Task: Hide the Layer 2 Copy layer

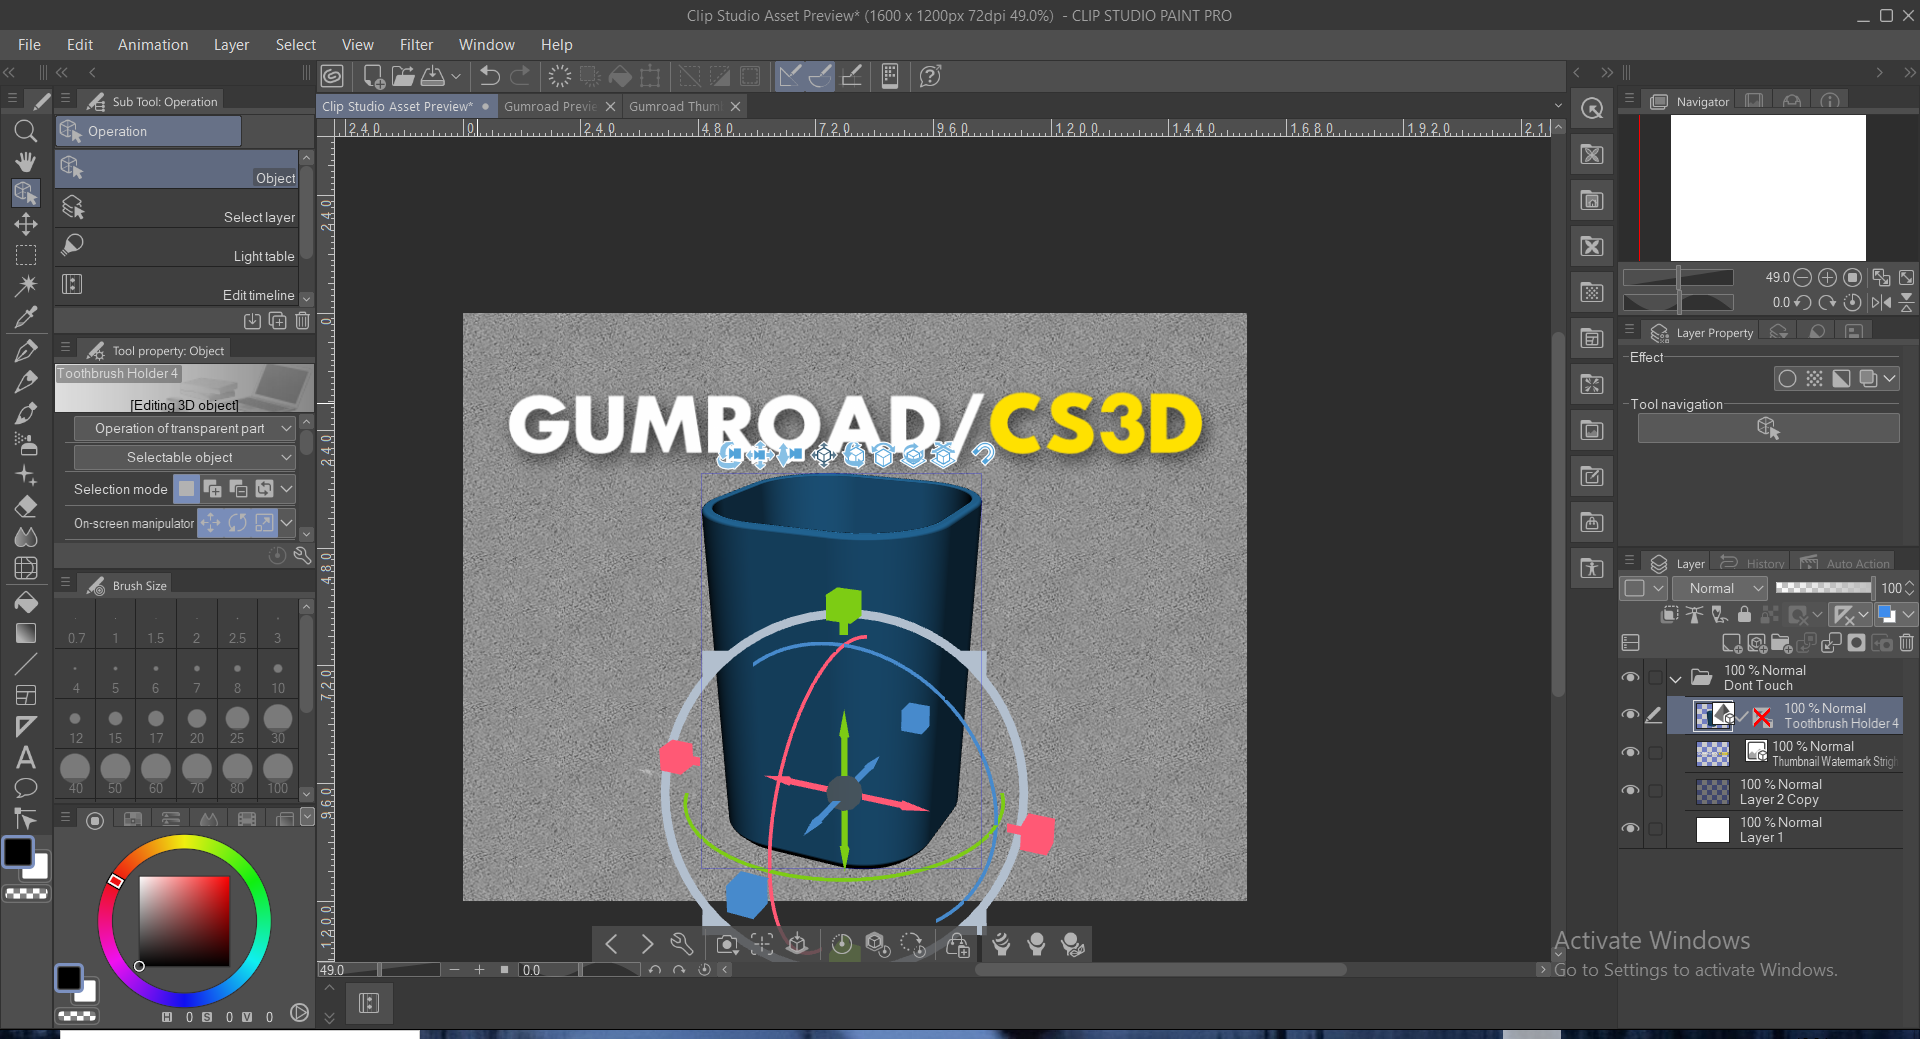Action: point(1630,791)
